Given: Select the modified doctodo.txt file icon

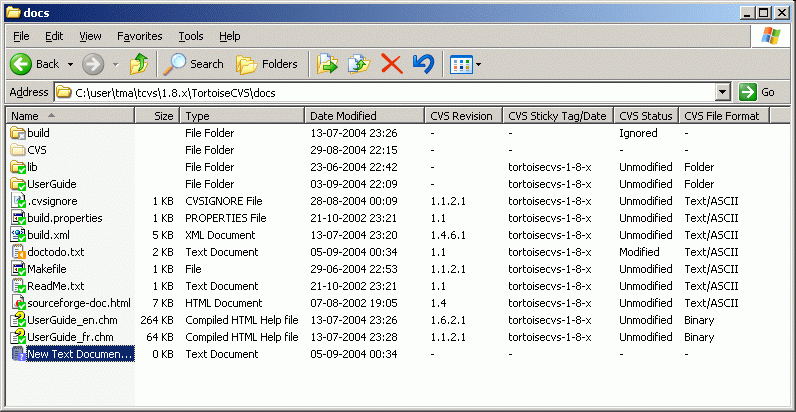Looking at the screenshot, I should click(18, 252).
